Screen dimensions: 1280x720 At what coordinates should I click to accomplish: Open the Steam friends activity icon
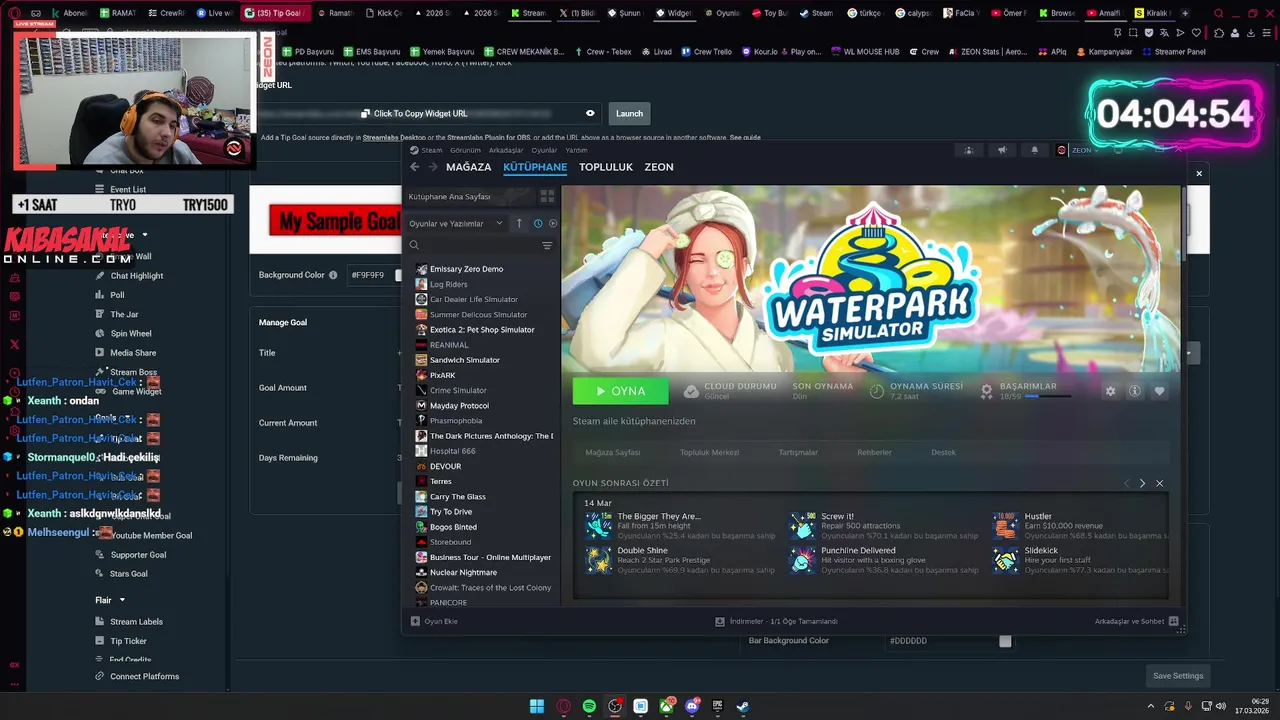coord(968,150)
